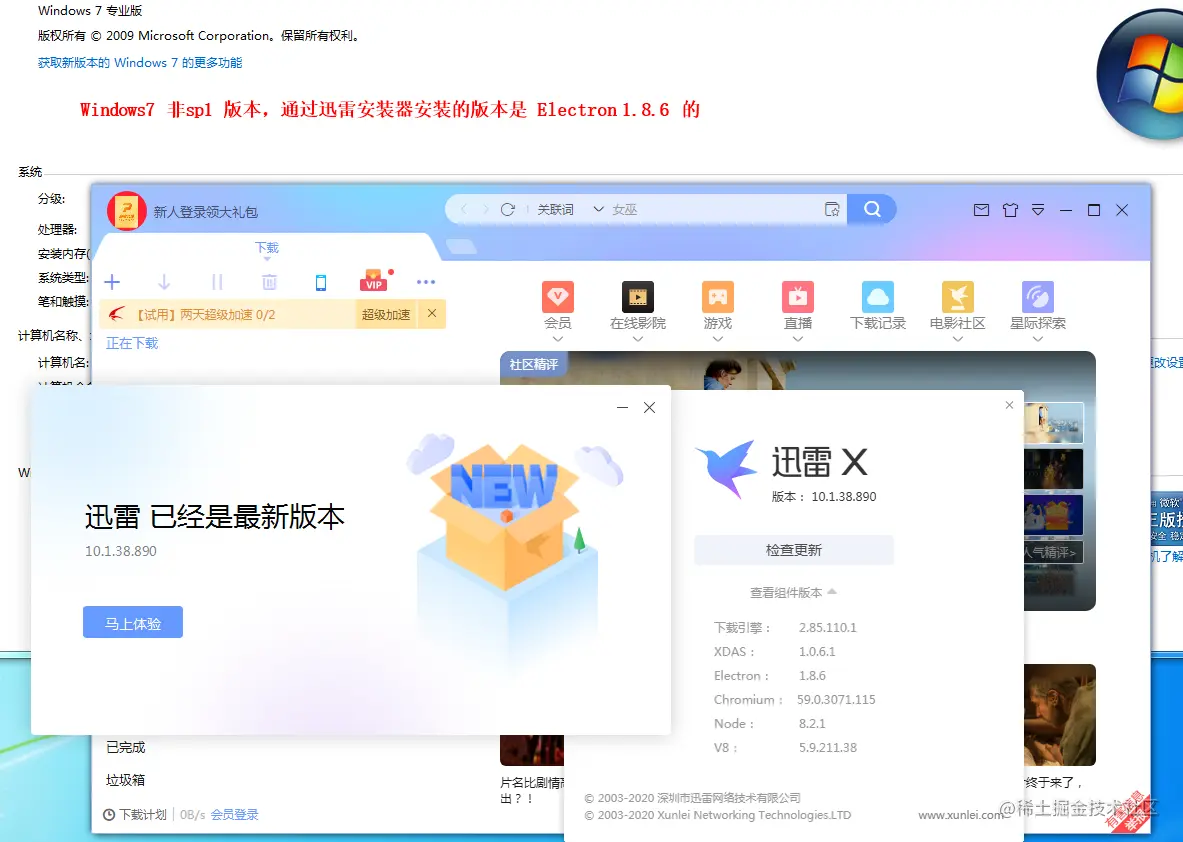This screenshot has height=842, width=1183.
Task: Click the 超级加速 button
Action: (x=386, y=315)
